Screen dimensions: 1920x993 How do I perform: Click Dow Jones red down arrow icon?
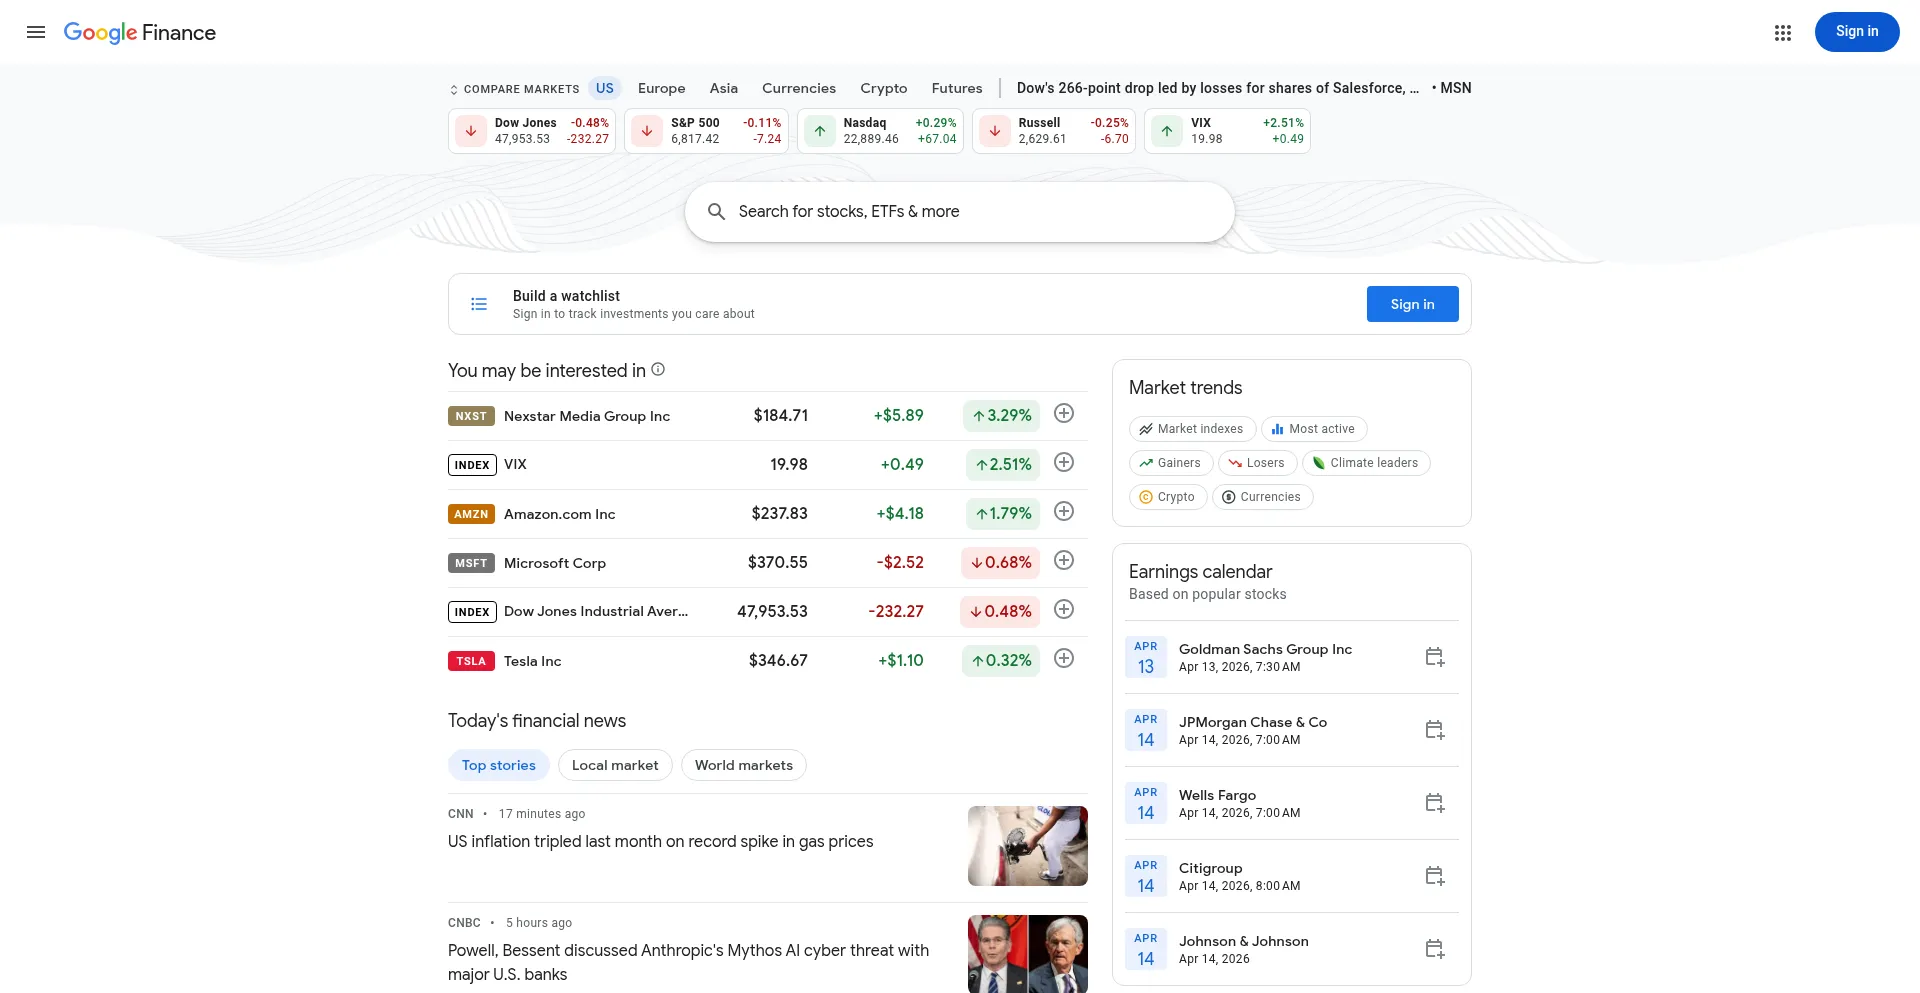pyautogui.click(x=471, y=131)
